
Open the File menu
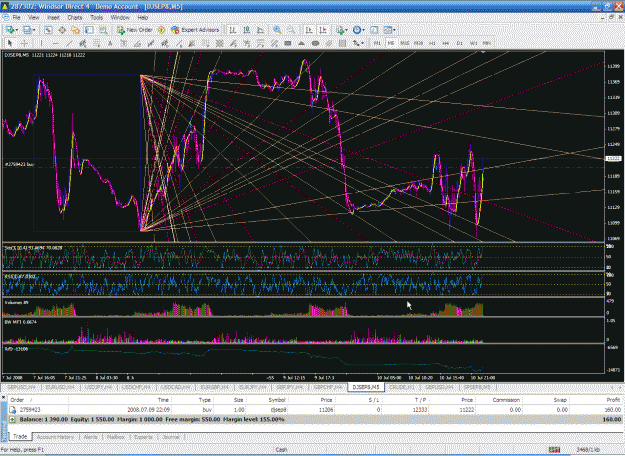pyautogui.click(x=16, y=18)
